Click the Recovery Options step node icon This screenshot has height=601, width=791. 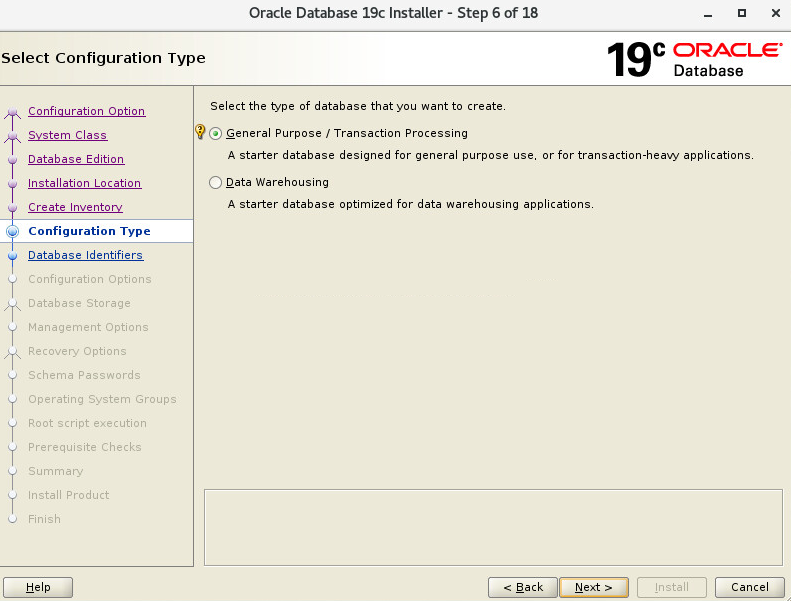pyautogui.click(x=13, y=352)
